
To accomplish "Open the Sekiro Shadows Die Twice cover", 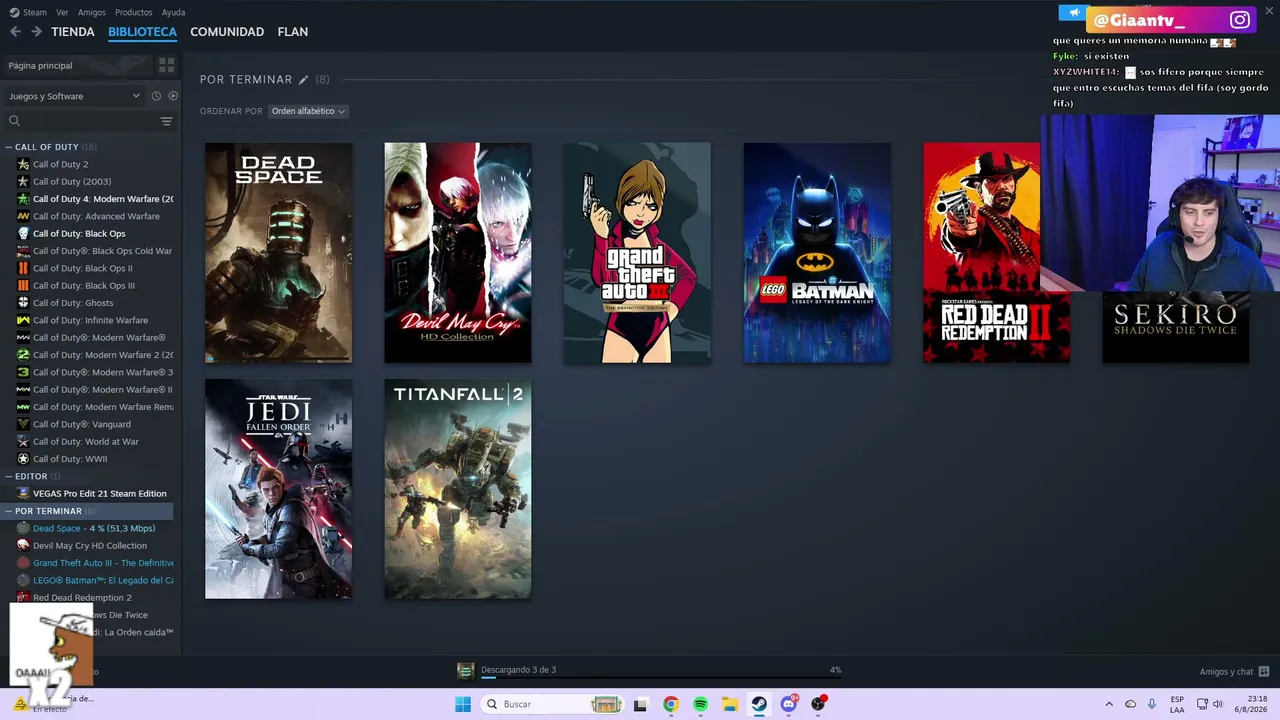I will click(1176, 326).
